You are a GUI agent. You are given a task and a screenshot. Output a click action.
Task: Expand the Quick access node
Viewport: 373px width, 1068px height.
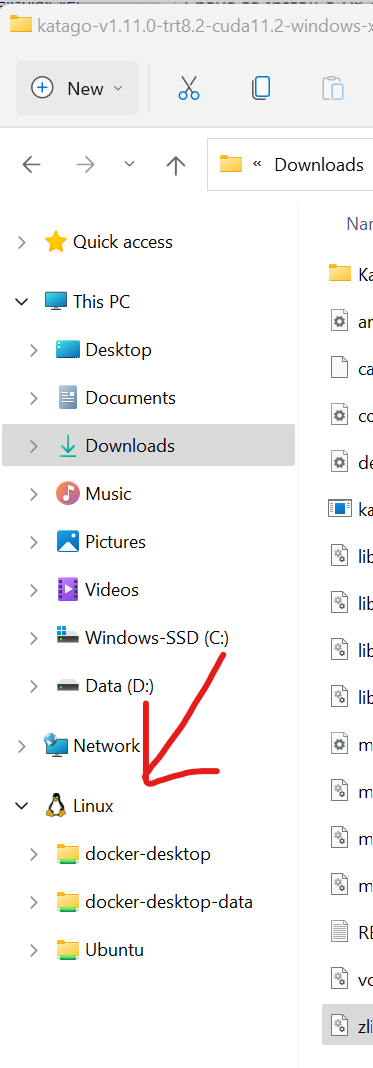22,242
